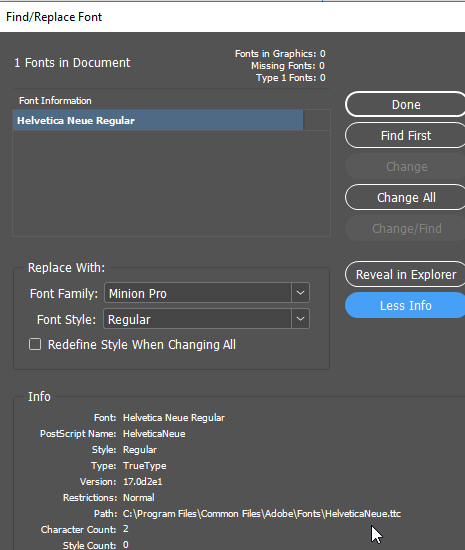Click the Fonts in Graphics: 0 text
The height and width of the screenshot is (550, 465).
tap(280, 54)
